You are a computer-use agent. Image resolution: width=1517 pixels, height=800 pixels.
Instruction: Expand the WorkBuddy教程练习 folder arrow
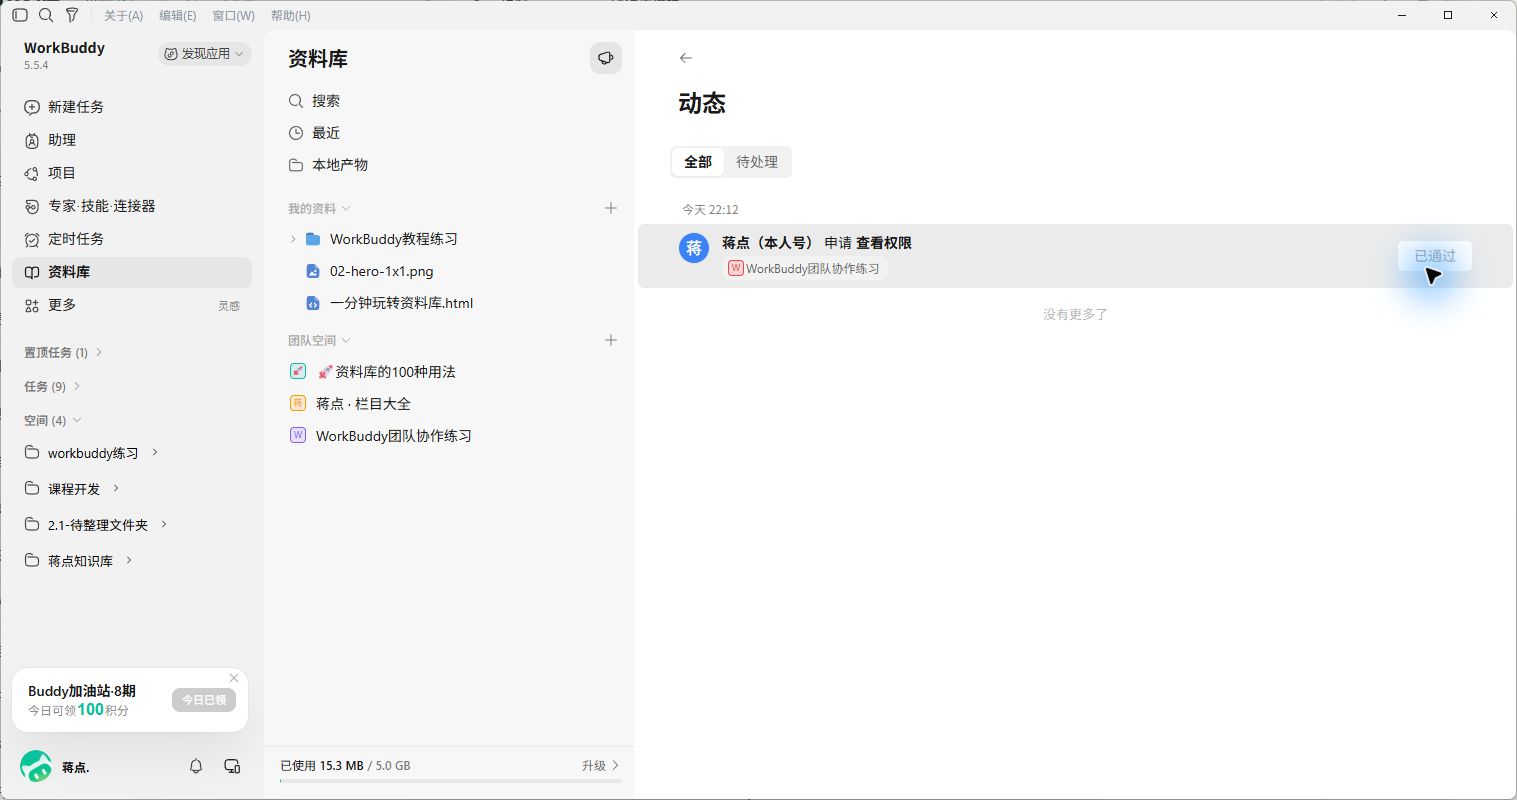tap(293, 239)
